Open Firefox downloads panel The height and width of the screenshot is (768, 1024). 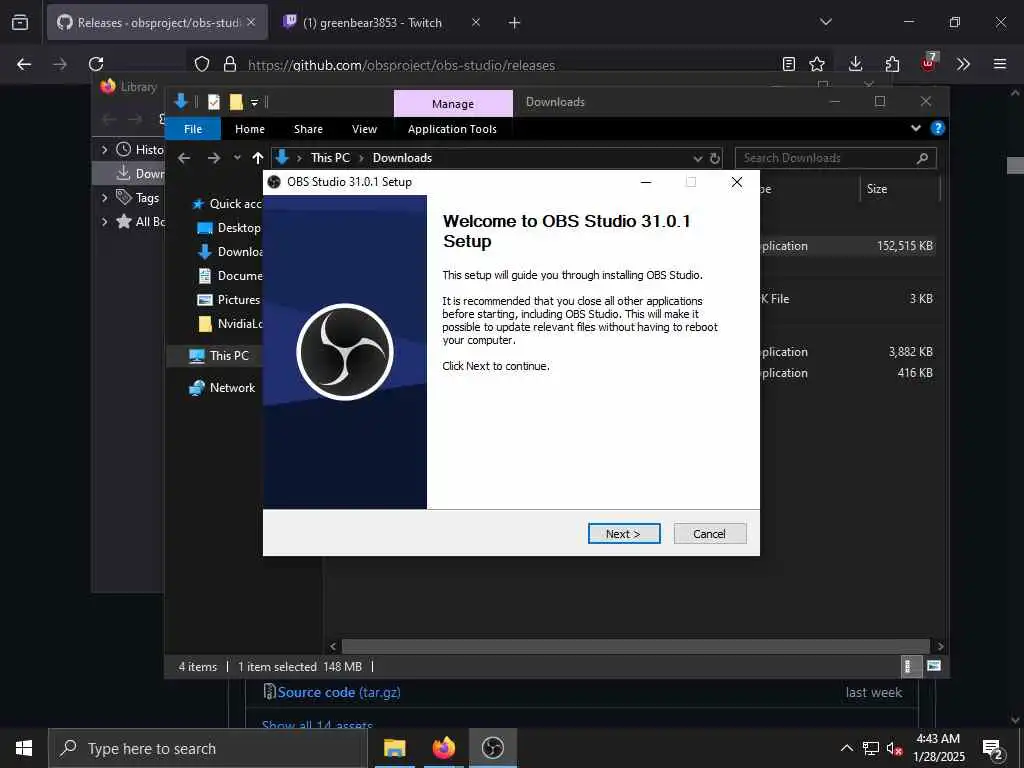[856, 64]
